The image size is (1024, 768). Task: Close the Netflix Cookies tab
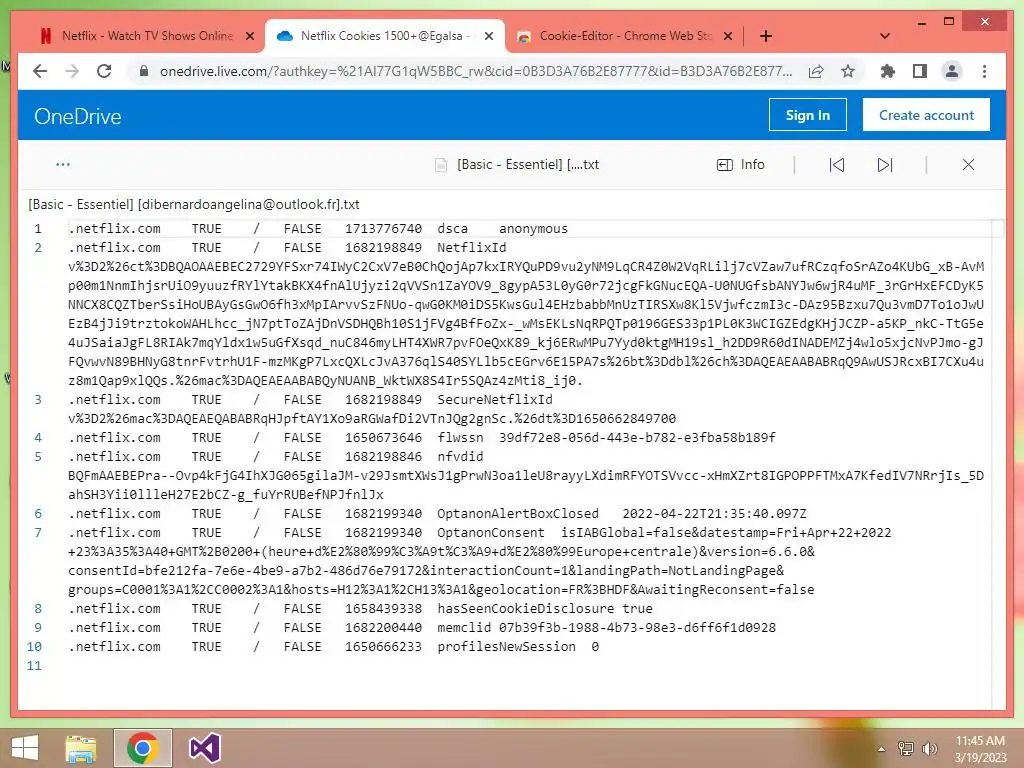[488, 36]
